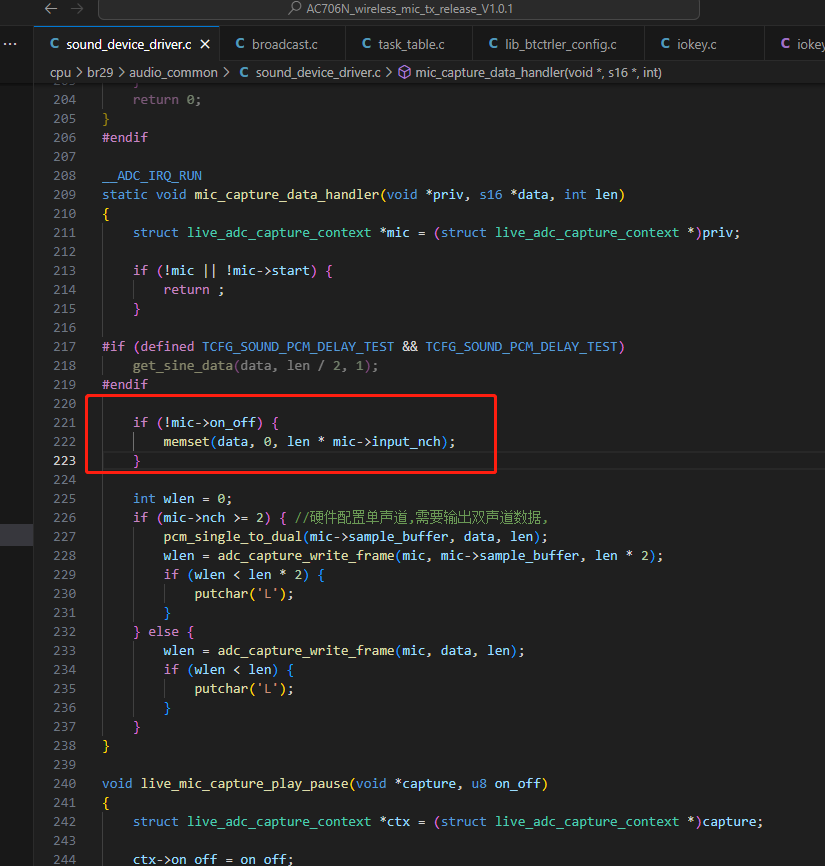The width and height of the screenshot is (825, 866).
Task: Open the task_table.c tab
Action: 409,44
